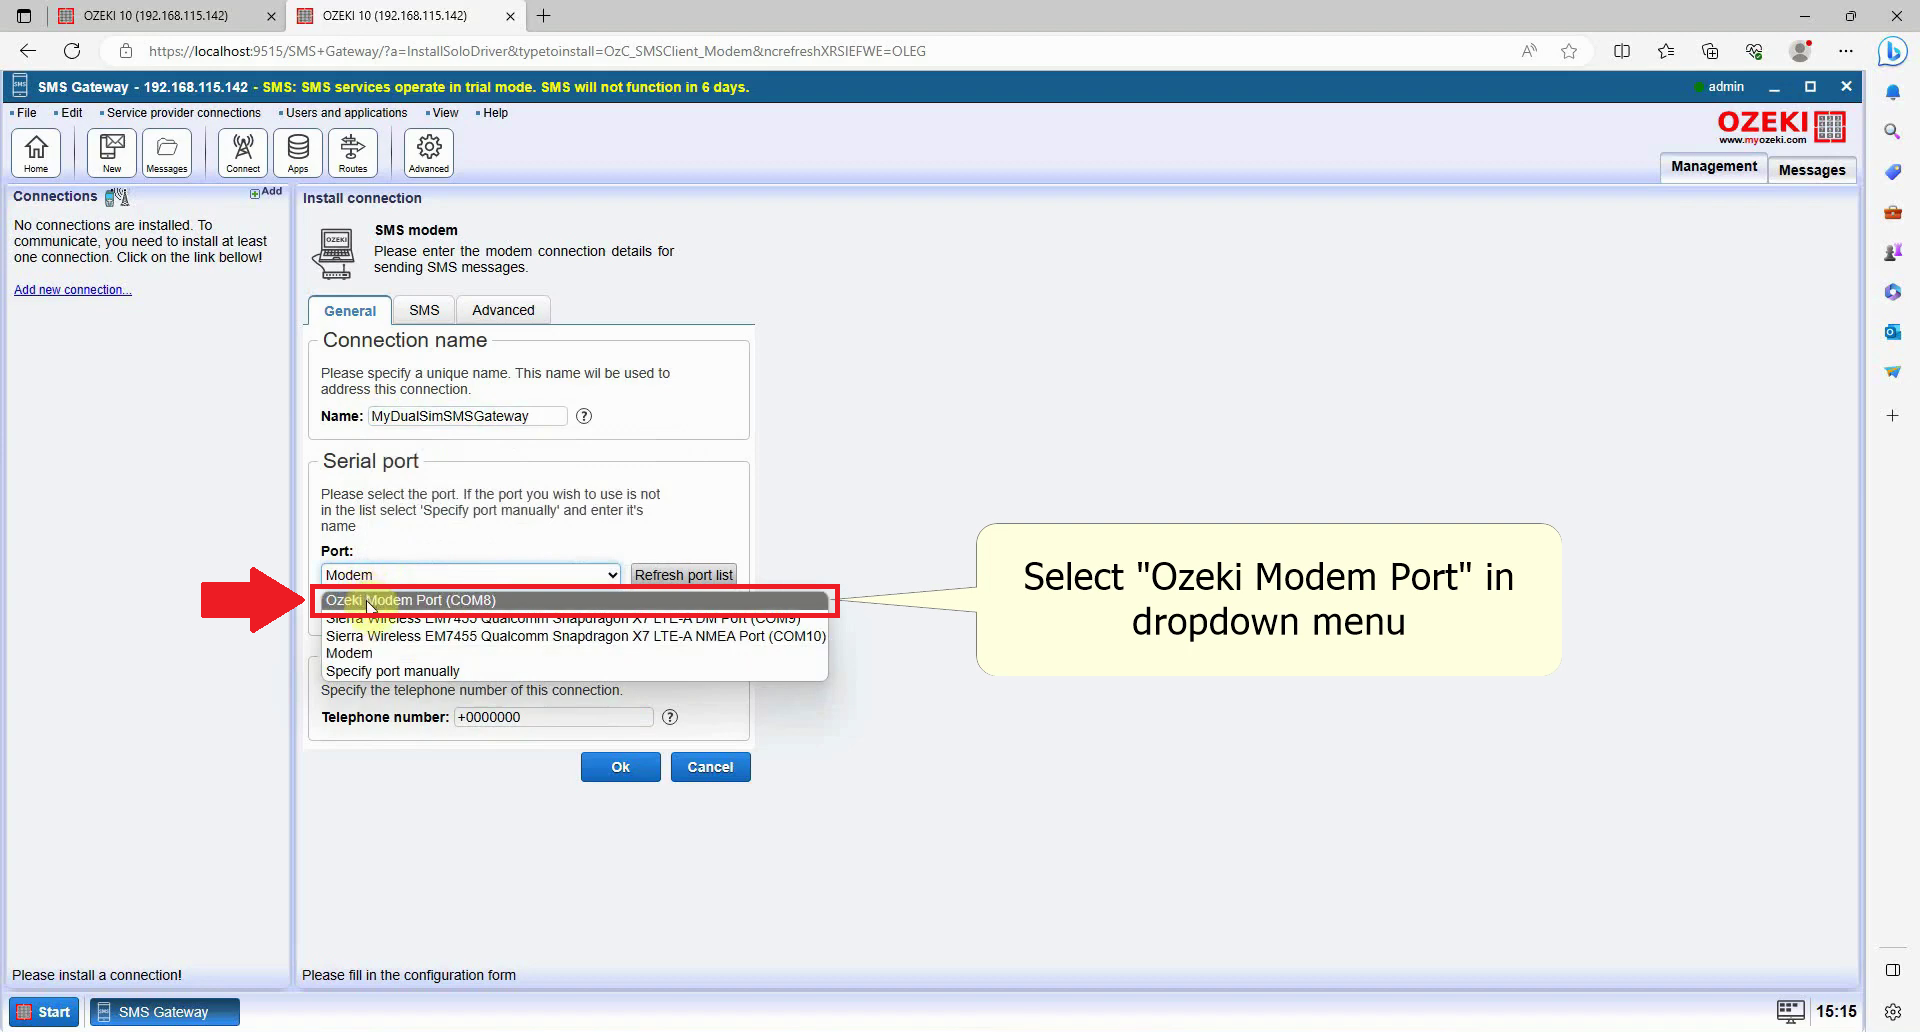This screenshot has width=1920, height=1033.
Task: Click the sidebar add plus icon
Action: [x=1892, y=415]
